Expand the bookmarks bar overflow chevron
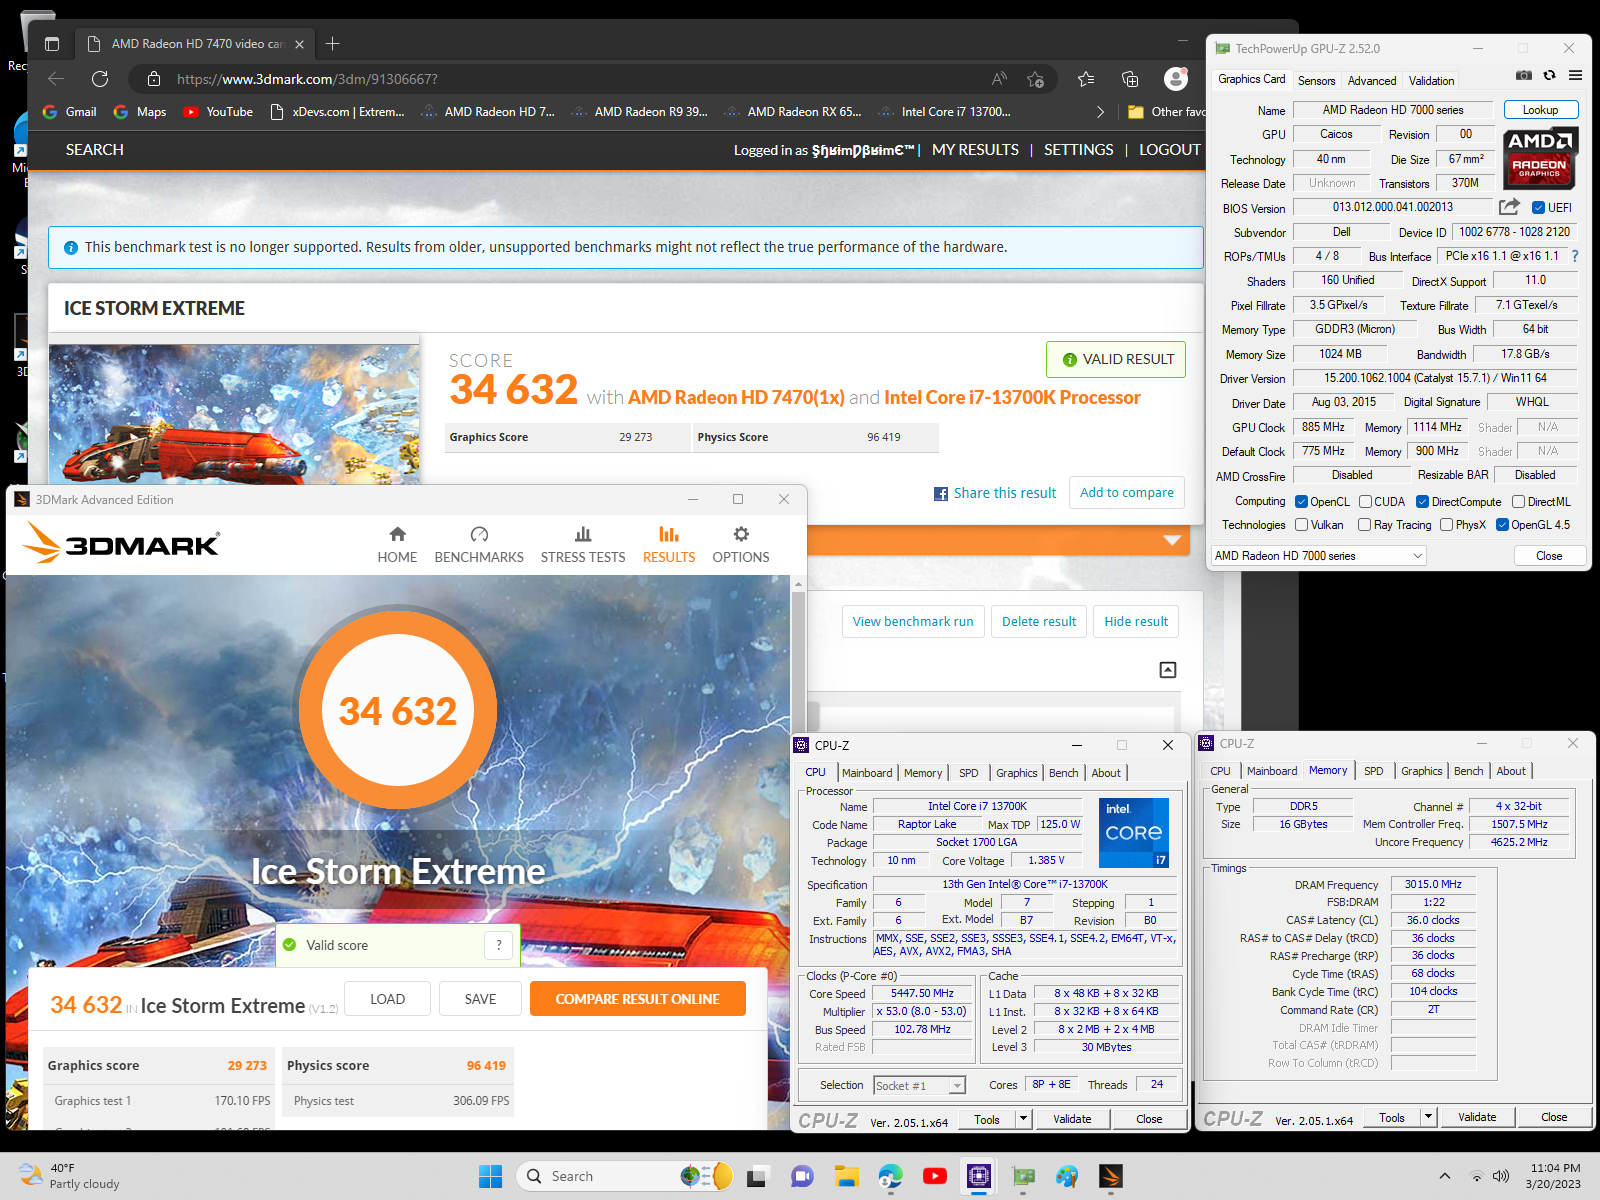This screenshot has height=1200, width=1600. click(x=1100, y=112)
